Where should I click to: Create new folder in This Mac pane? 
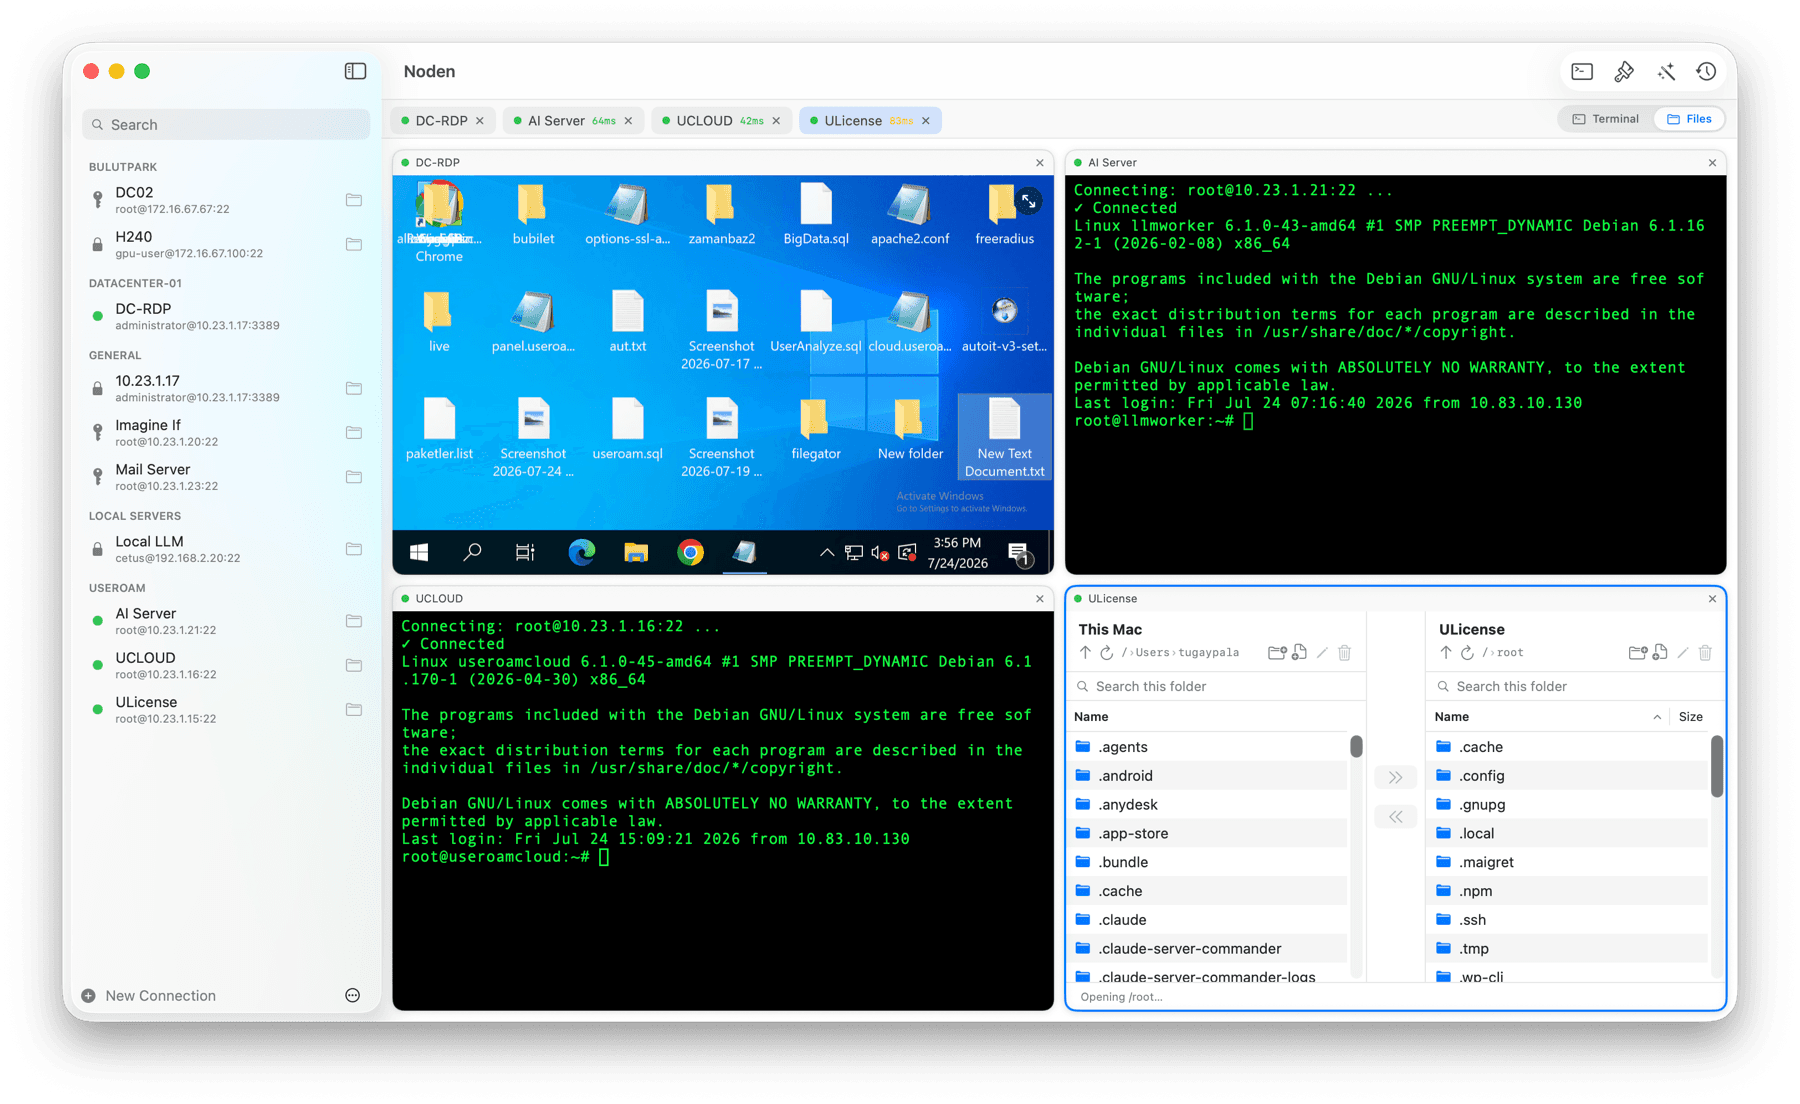click(1276, 653)
